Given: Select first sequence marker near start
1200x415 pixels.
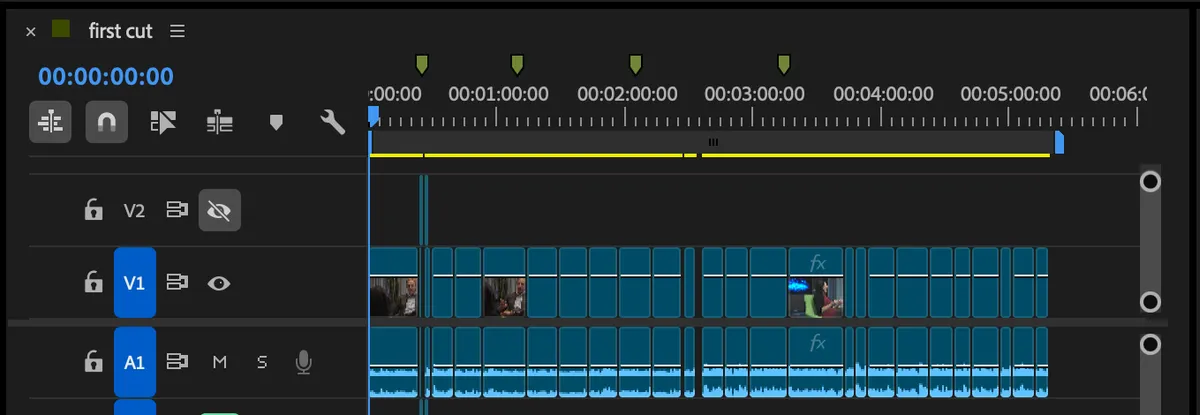Looking at the screenshot, I should (x=422, y=66).
